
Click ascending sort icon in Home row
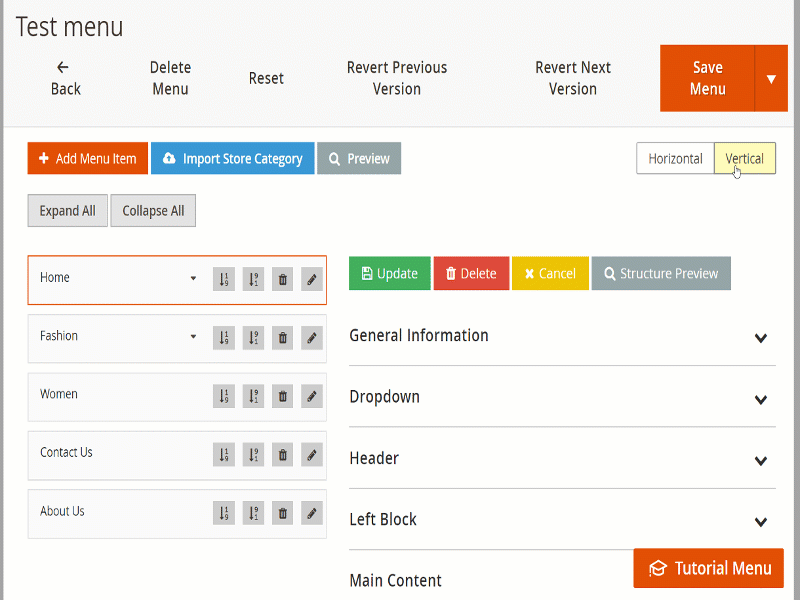[x=224, y=279]
